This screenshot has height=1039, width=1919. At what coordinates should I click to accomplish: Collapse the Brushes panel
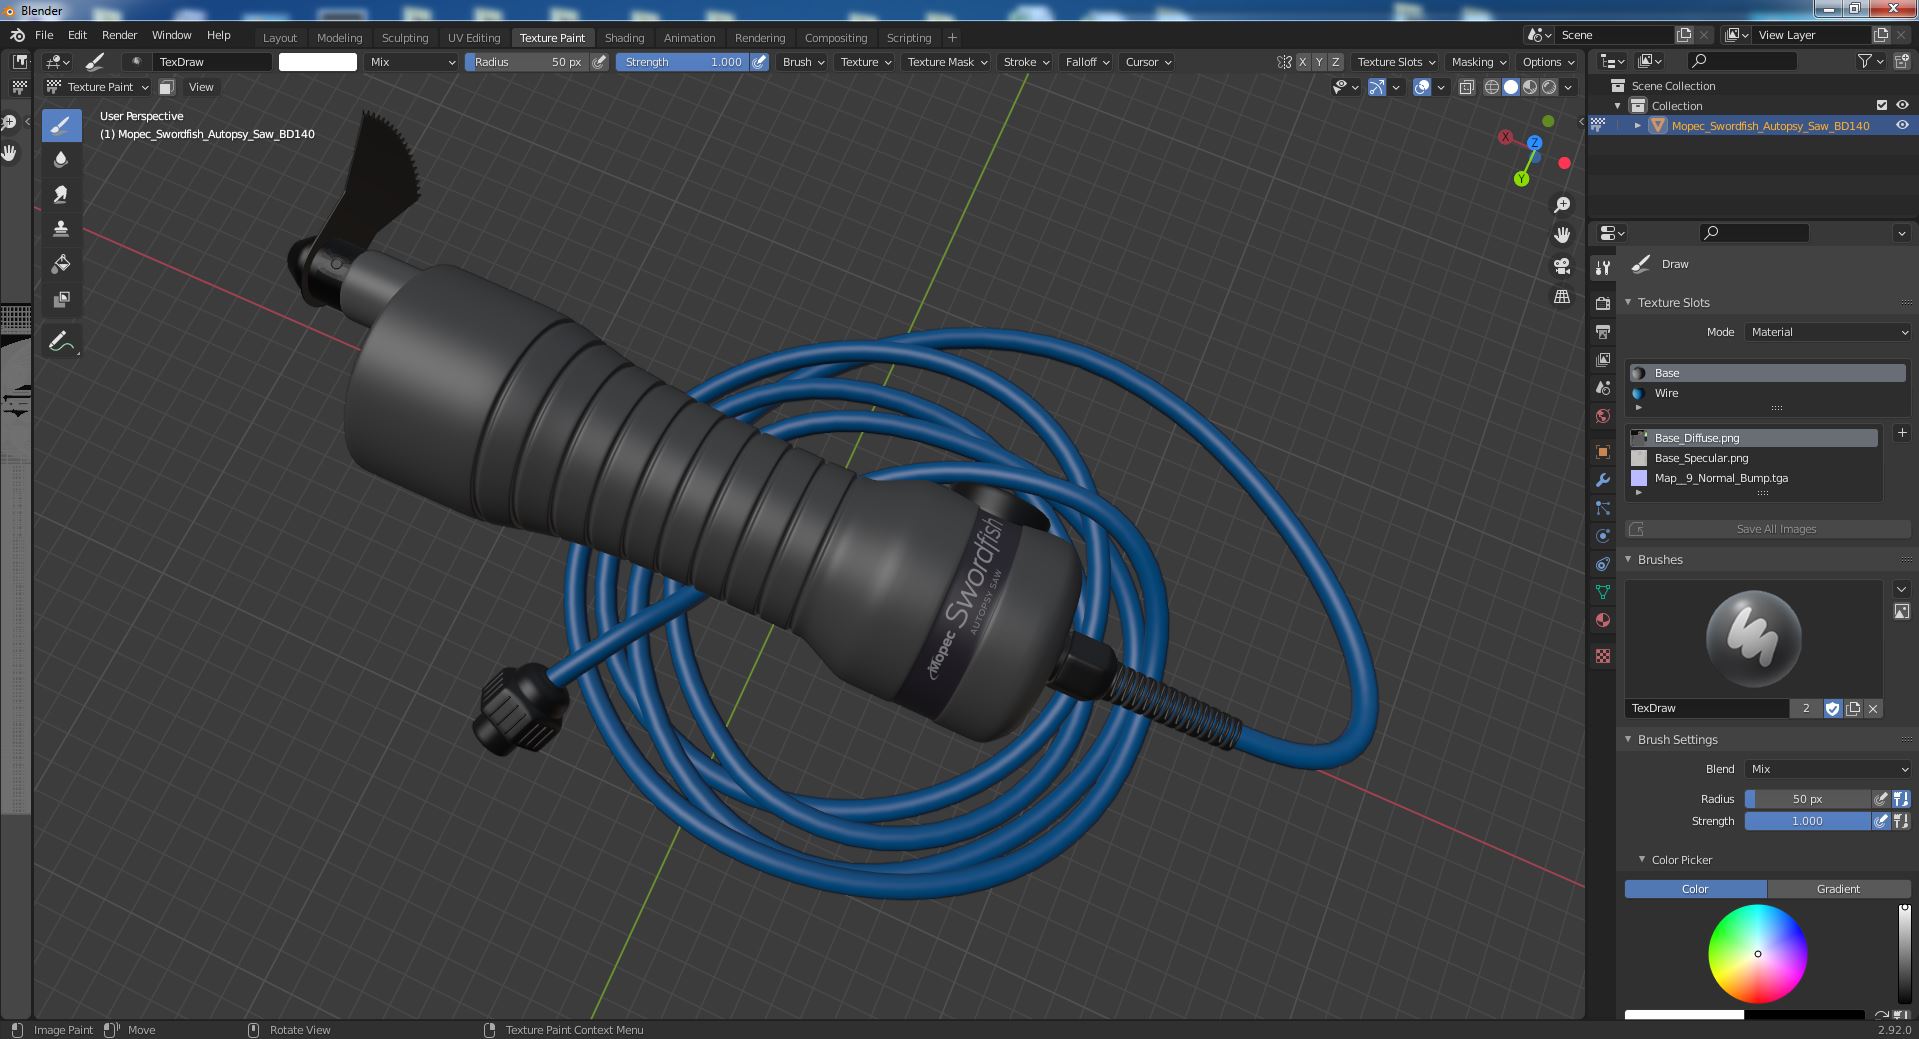point(1628,559)
